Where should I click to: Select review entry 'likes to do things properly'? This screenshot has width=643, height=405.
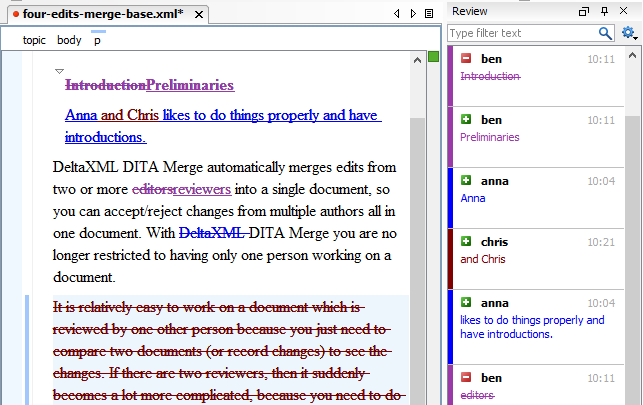[x=536, y=327]
